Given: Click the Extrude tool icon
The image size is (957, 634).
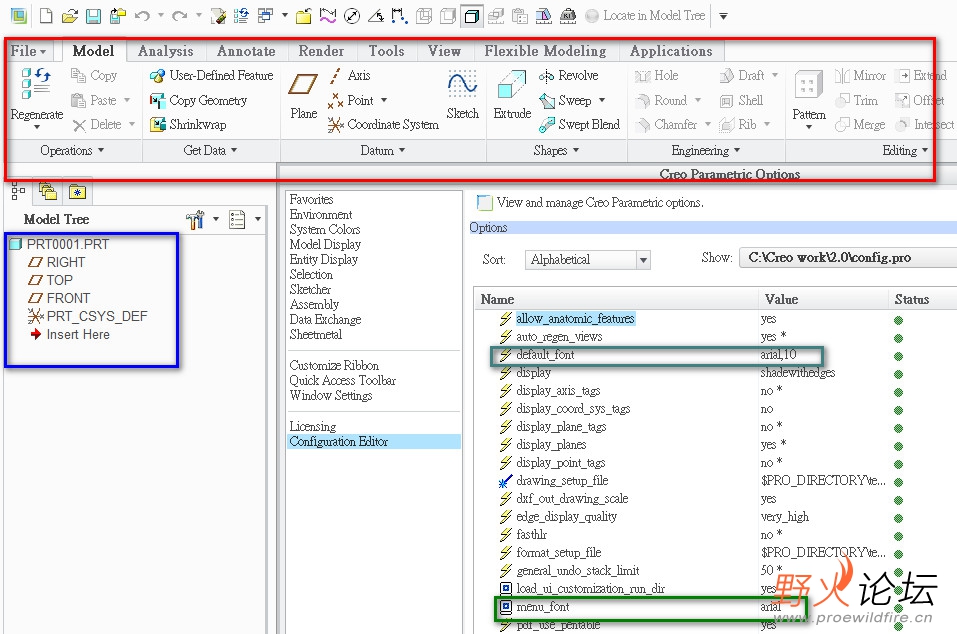Looking at the screenshot, I should [511, 84].
